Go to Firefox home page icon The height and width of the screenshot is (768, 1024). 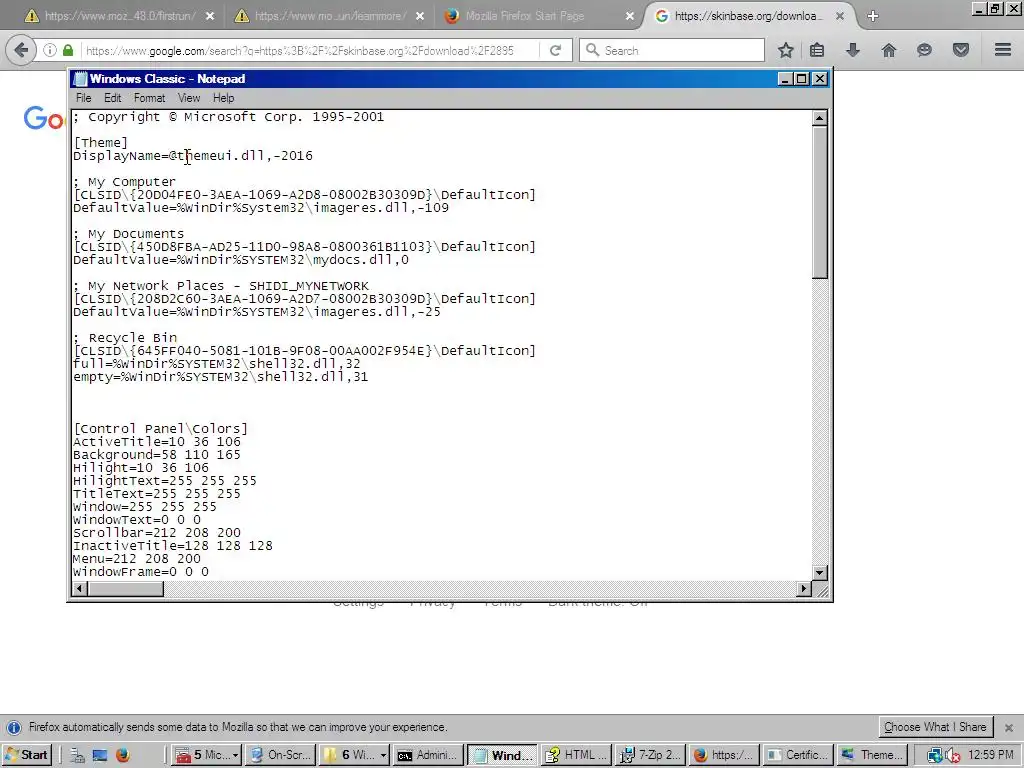pos(889,50)
